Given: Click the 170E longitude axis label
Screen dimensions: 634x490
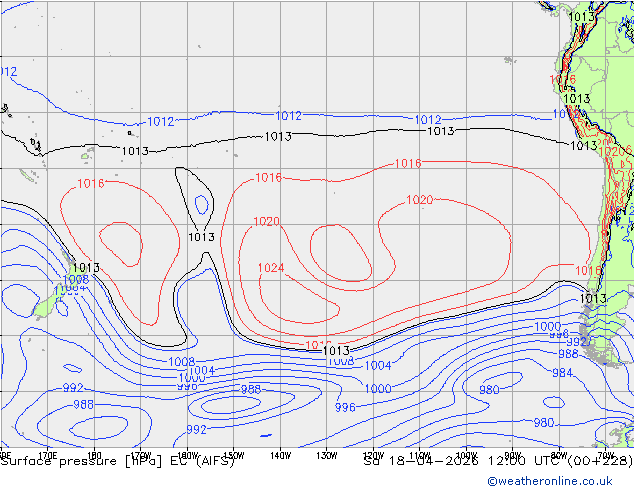Looking at the screenshot, I should pos(48,456).
